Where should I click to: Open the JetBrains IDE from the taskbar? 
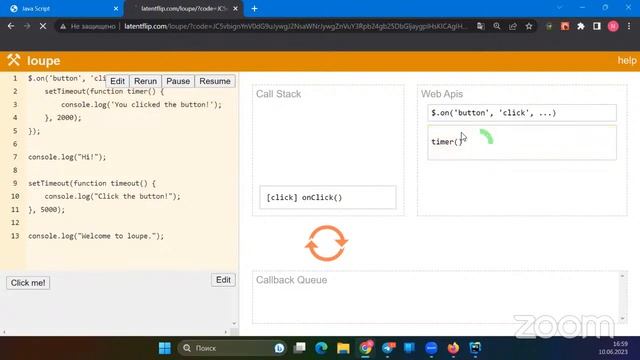(x=476, y=348)
